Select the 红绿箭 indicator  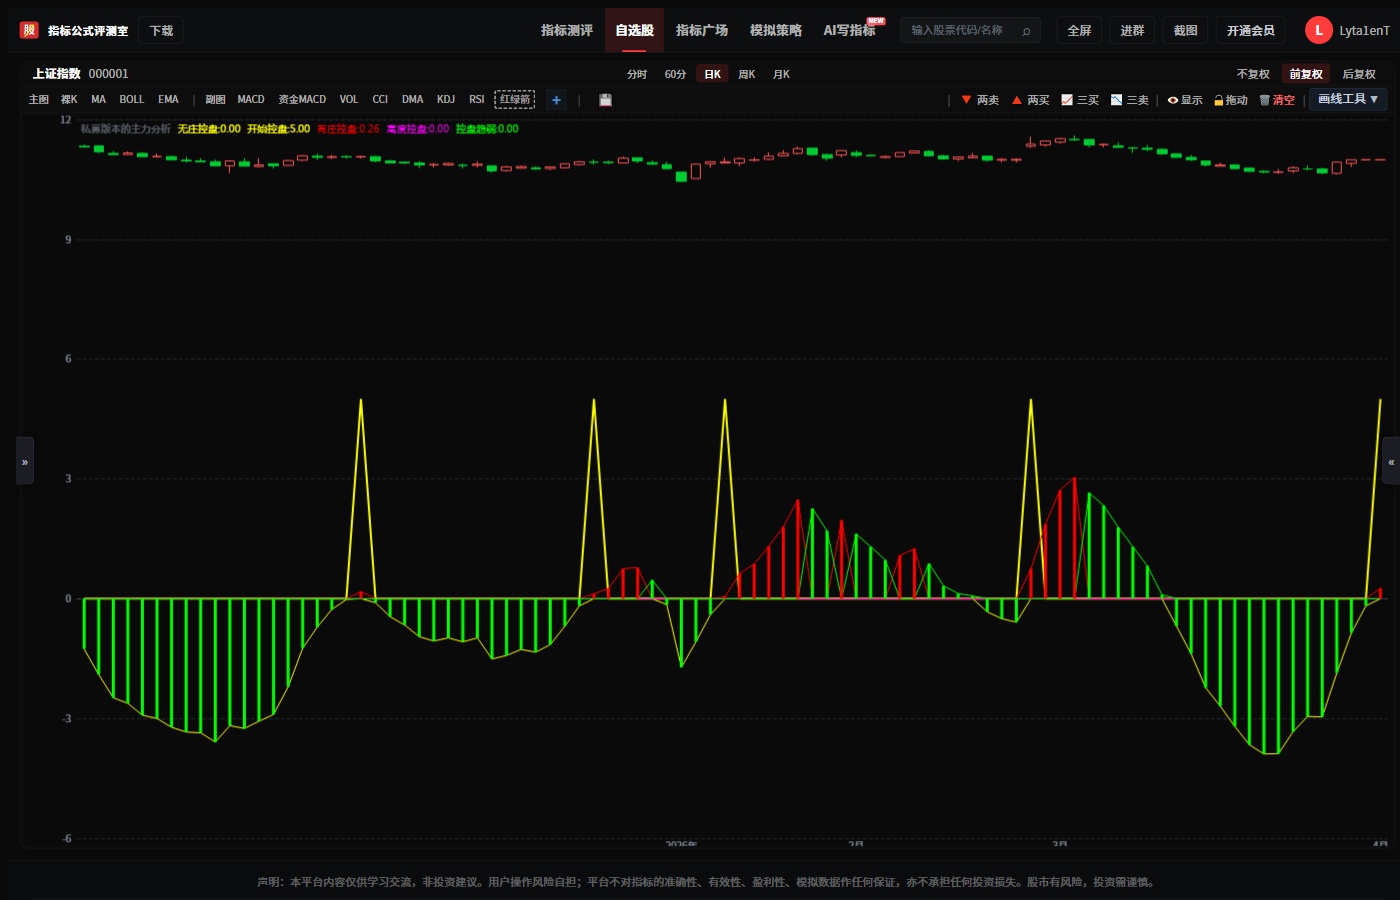pyautogui.click(x=515, y=100)
